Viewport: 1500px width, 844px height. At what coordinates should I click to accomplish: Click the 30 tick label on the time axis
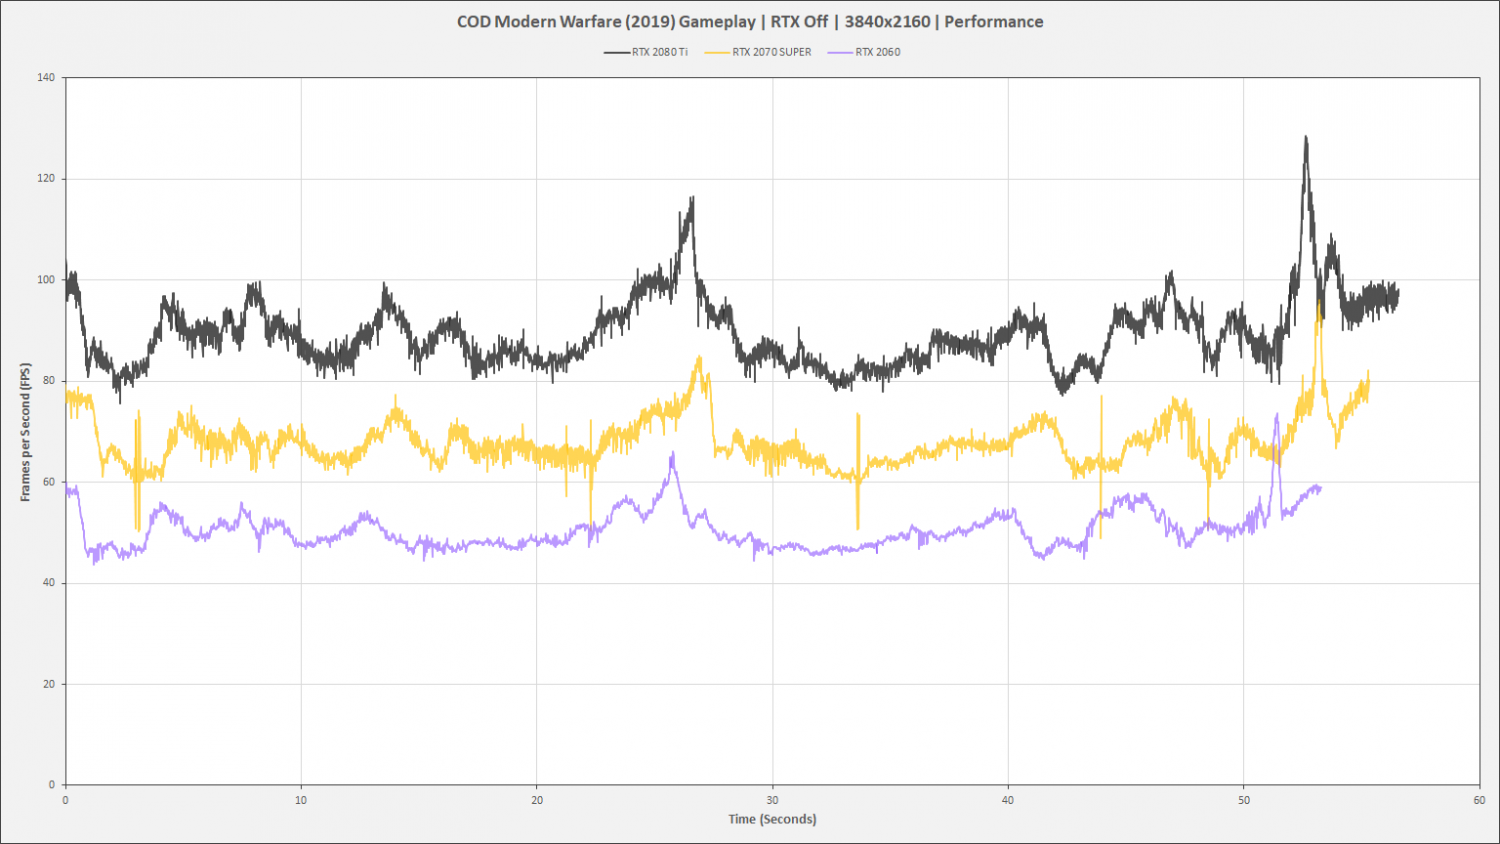tap(772, 800)
